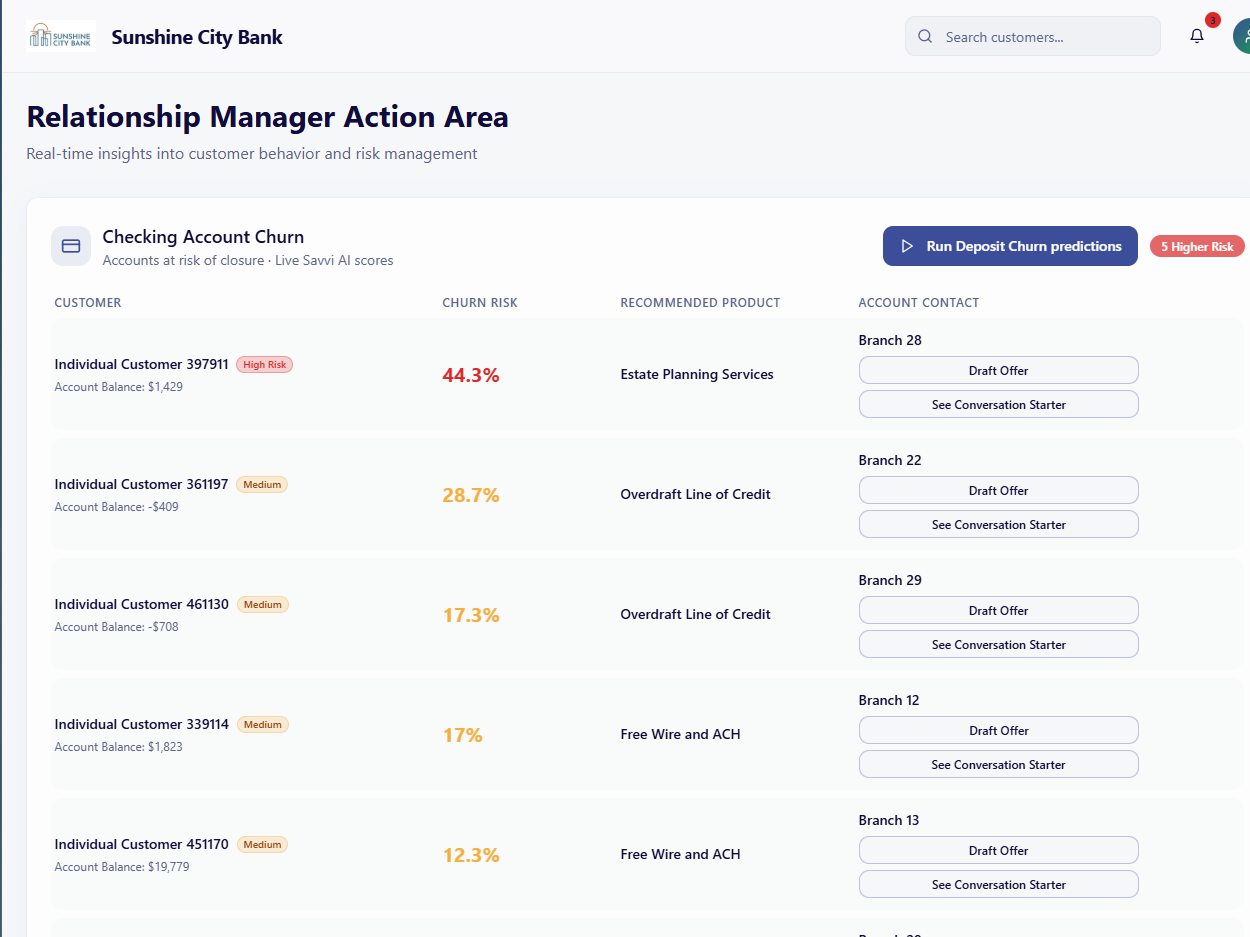This screenshot has width=1250, height=937.
Task: Click Account Balance: -$708
Action: 116,627
